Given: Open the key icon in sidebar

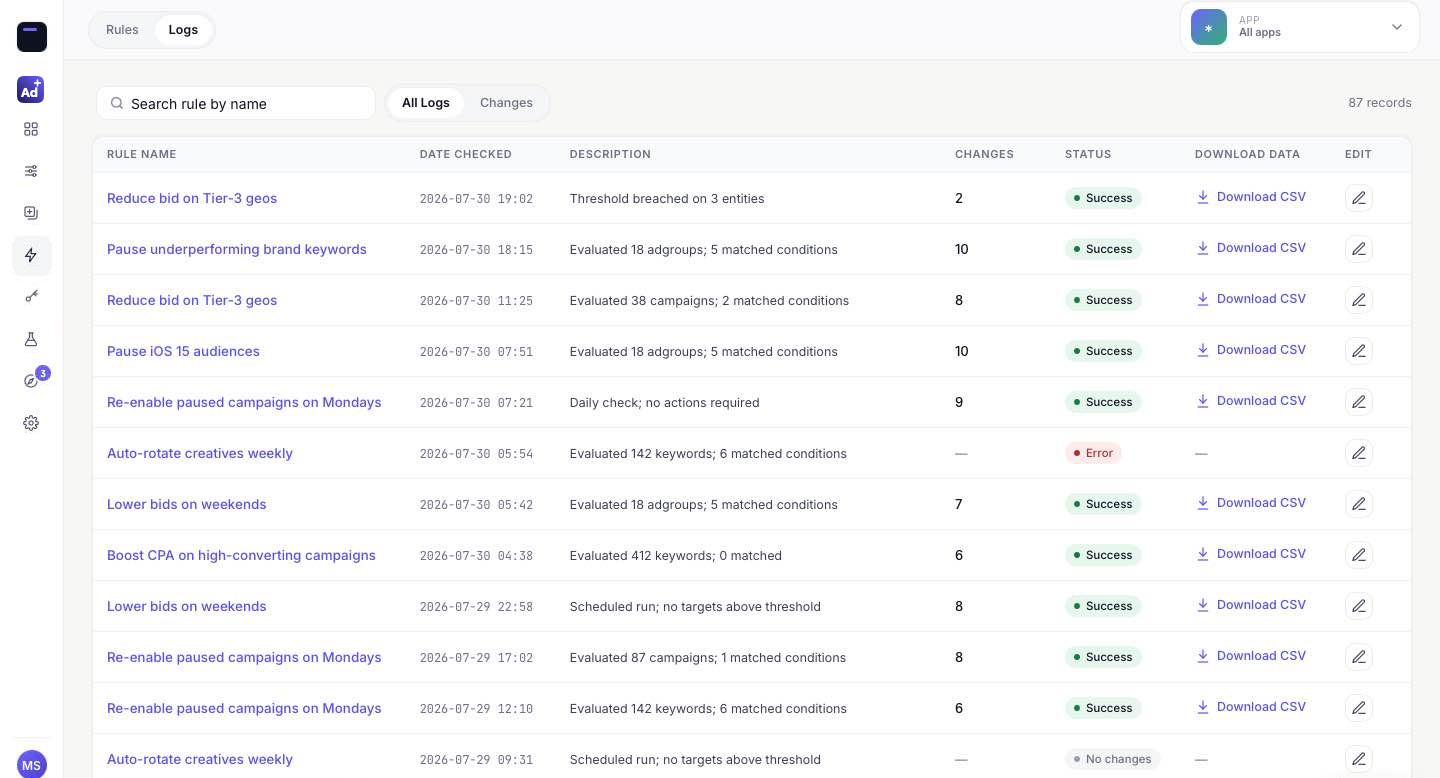Looking at the screenshot, I should (x=31, y=297).
